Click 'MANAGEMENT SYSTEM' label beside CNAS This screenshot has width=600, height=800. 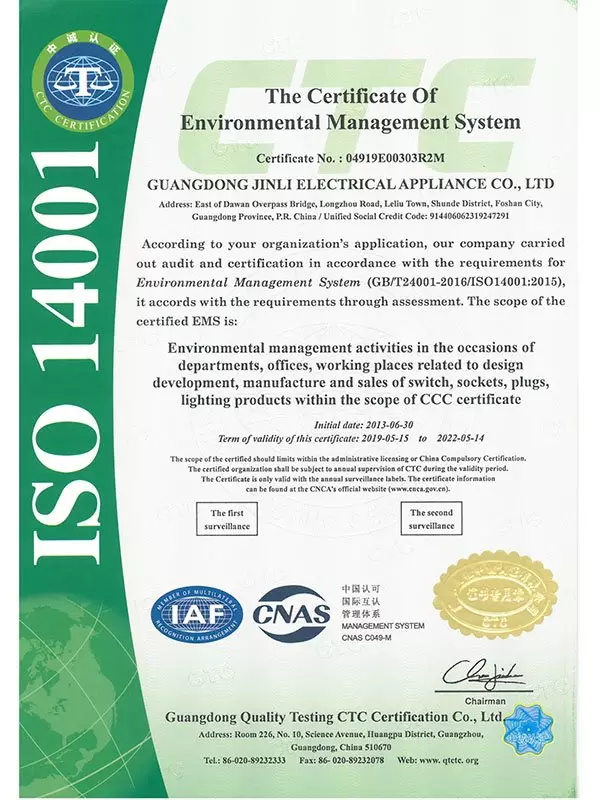pos(383,626)
